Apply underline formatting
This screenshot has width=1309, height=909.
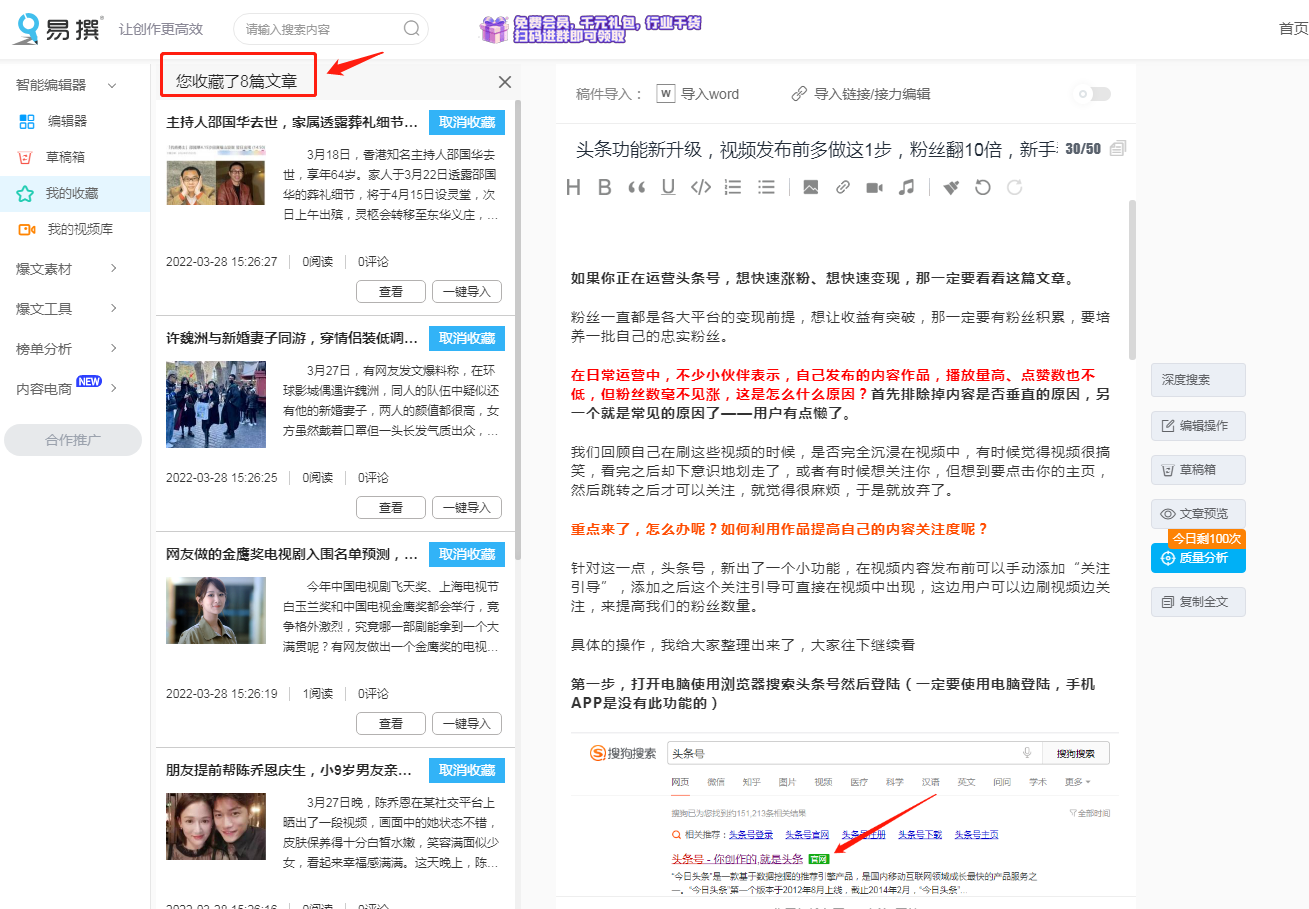668,187
